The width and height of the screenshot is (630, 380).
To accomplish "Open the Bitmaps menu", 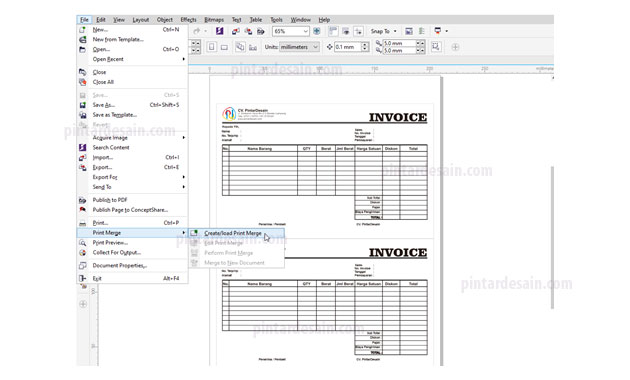I will point(214,20).
